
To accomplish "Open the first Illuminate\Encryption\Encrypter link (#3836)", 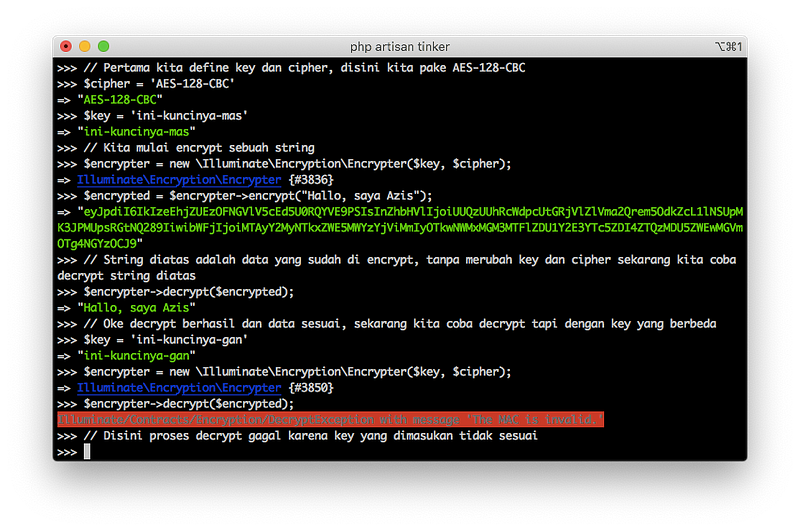I will (180, 180).
